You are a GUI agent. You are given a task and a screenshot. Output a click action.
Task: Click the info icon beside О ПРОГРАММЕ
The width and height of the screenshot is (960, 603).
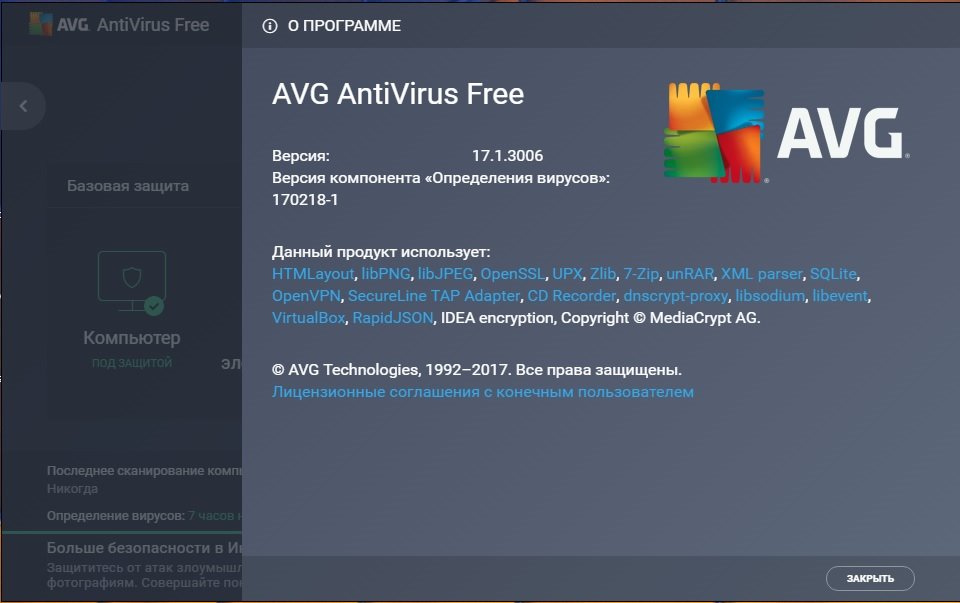[270, 26]
